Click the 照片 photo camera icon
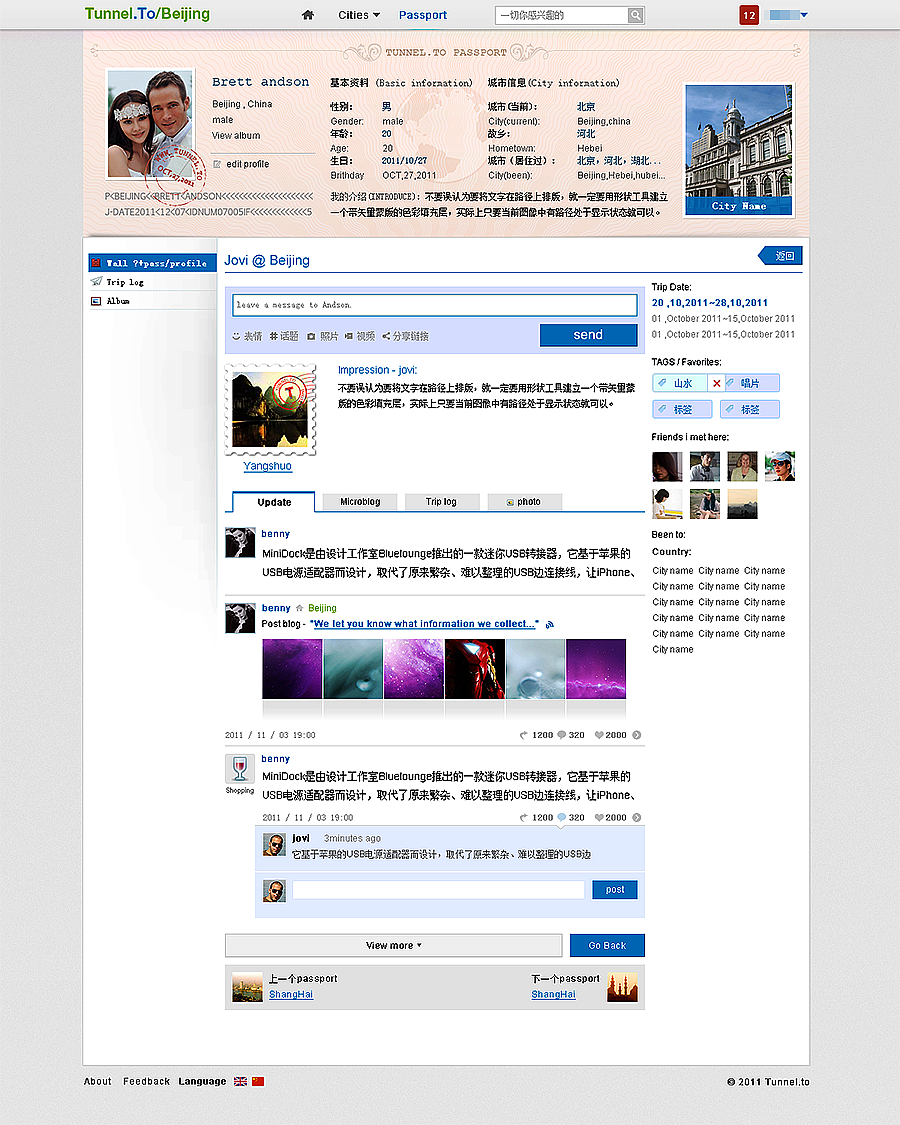Screen dimensions: 900x1125 311,336
